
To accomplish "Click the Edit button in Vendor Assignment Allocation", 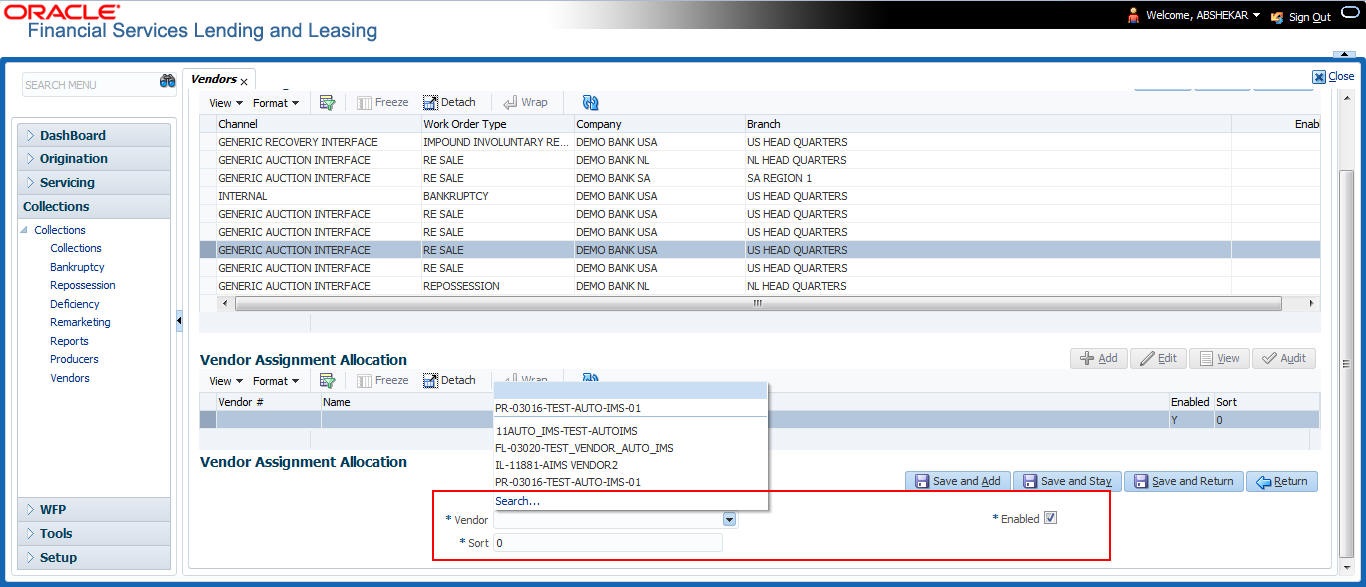I will (1158, 358).
